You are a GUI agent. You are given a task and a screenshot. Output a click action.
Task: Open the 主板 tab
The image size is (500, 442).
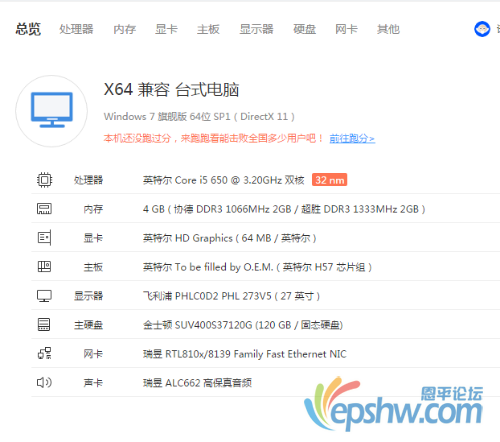pos(208,29)
